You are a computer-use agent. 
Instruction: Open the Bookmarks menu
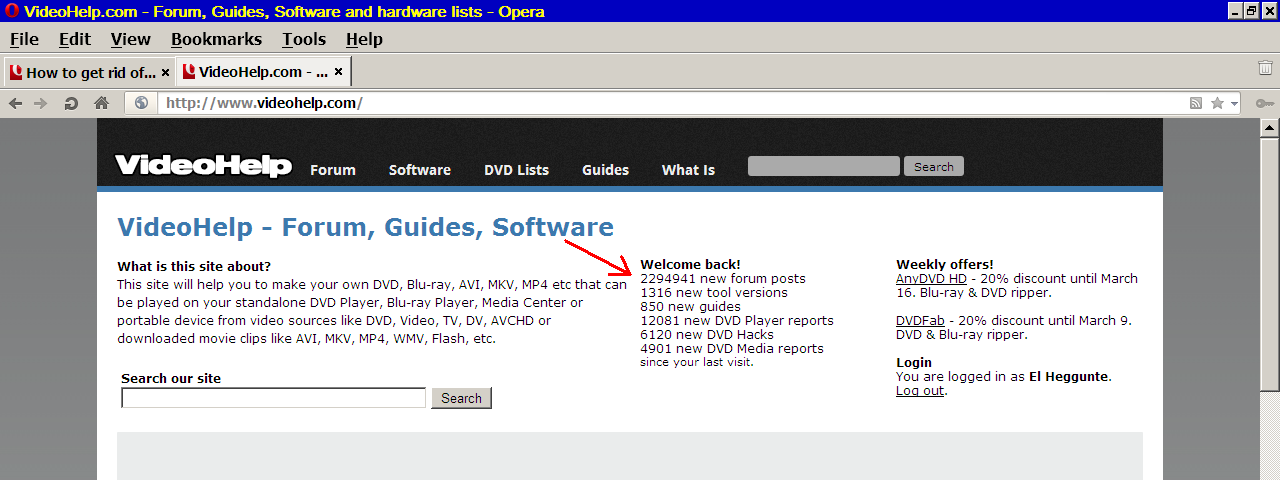[216, 39]
